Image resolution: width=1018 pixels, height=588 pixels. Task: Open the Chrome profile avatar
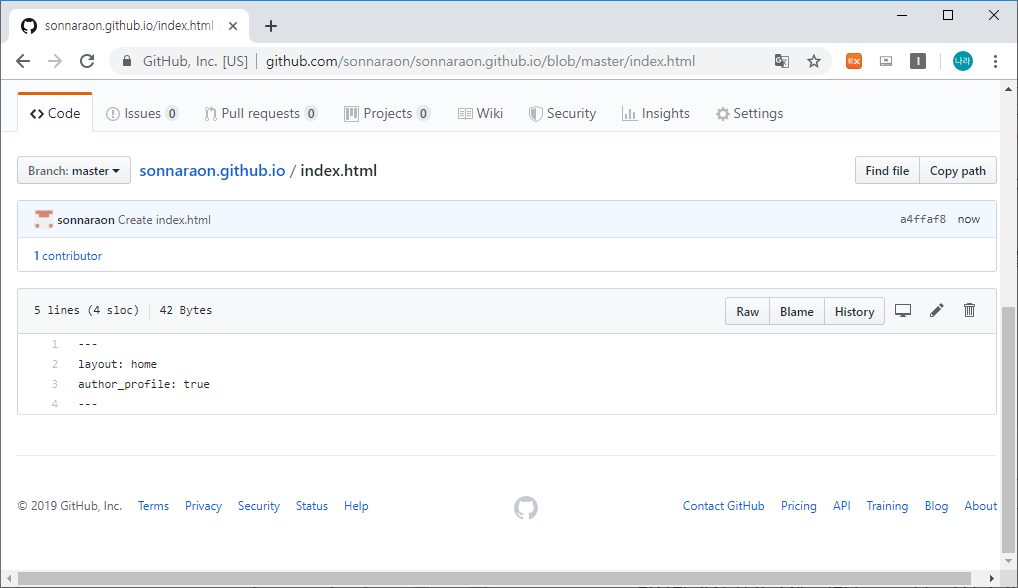[963, 61]
